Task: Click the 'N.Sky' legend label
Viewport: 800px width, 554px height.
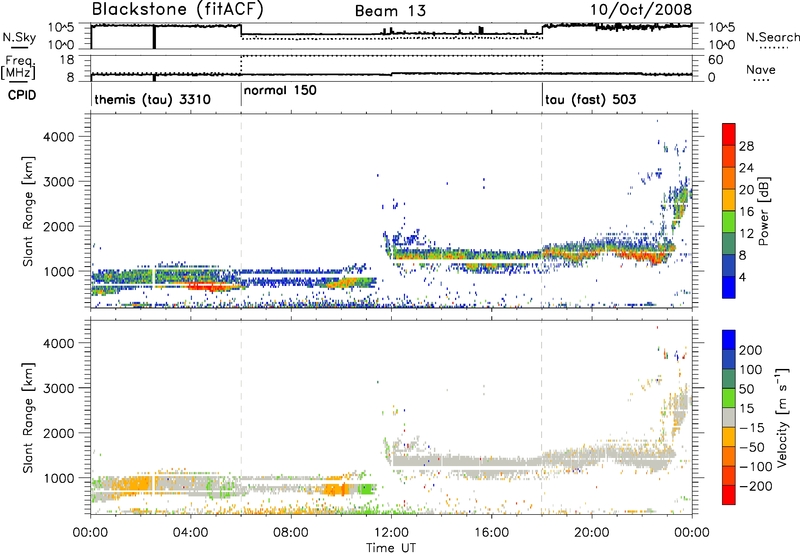Action: pyautogui.click(x=19, y=37)
